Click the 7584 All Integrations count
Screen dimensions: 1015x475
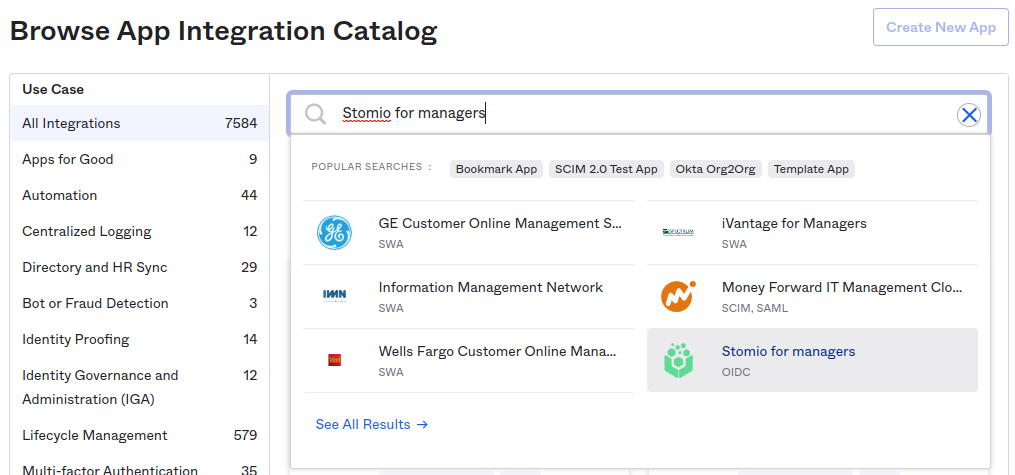coord(241,123)
